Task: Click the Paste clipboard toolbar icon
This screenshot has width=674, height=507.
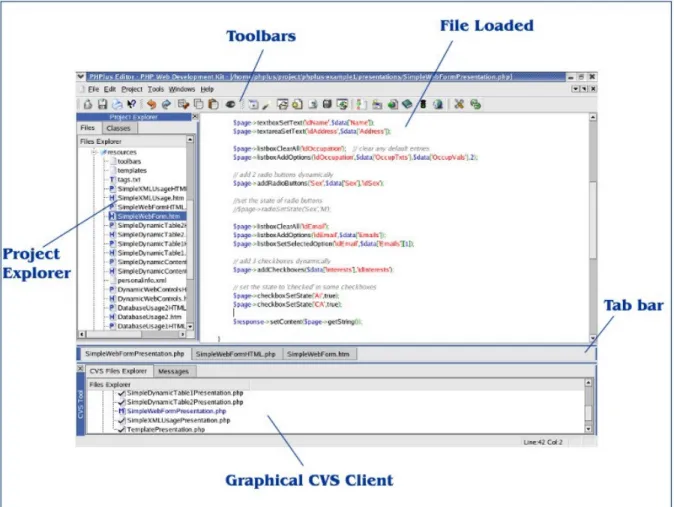Action: (214, 104)
